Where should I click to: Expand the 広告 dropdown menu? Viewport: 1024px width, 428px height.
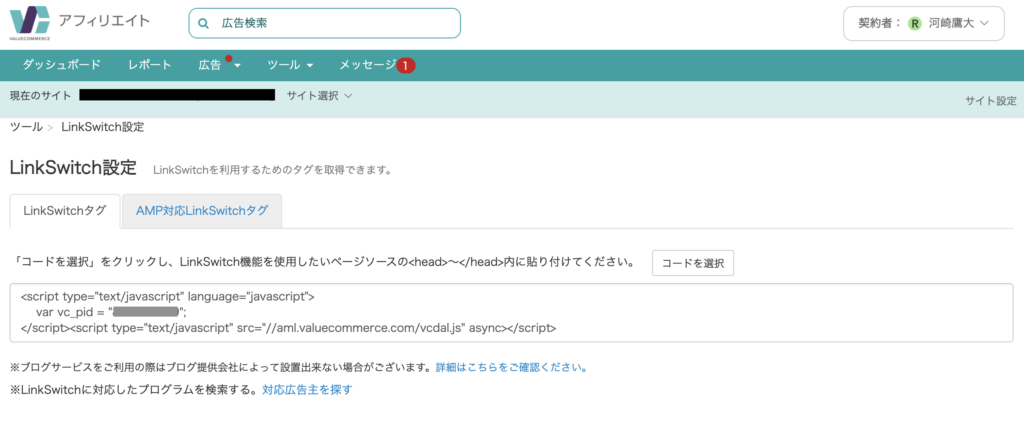tap(219, 65)
